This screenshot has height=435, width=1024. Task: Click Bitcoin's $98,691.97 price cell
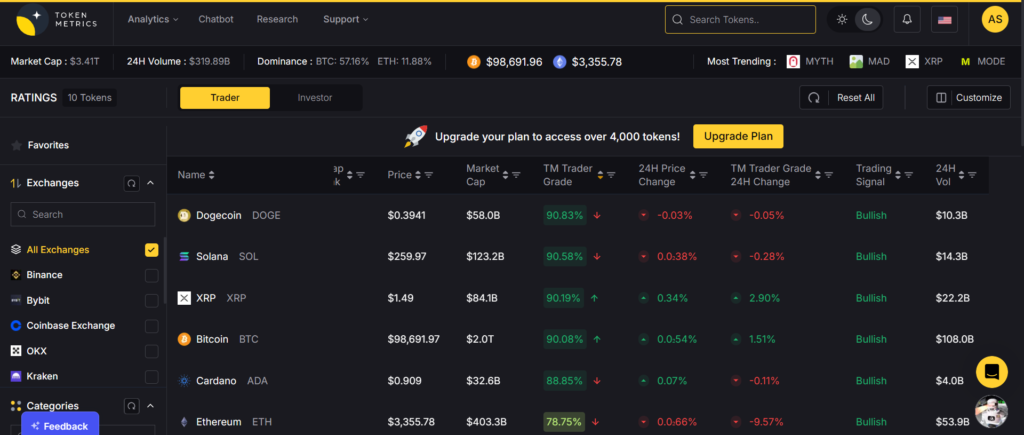[x=413, y=339]
